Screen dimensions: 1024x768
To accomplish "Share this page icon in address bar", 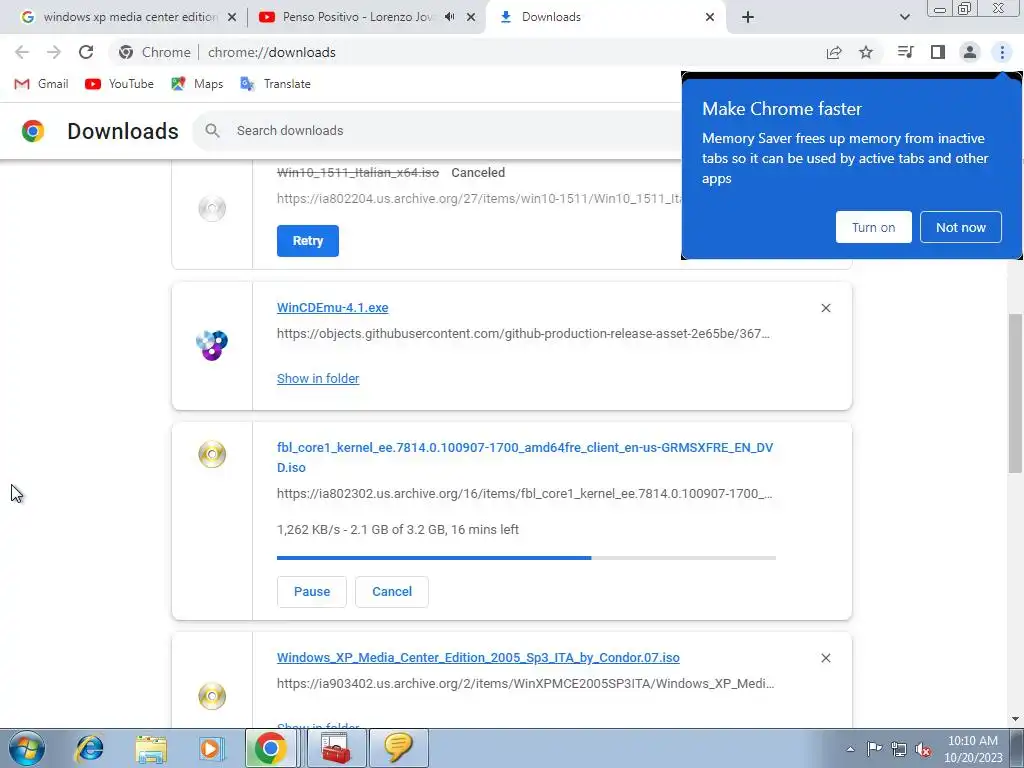I will click(834, 52).
